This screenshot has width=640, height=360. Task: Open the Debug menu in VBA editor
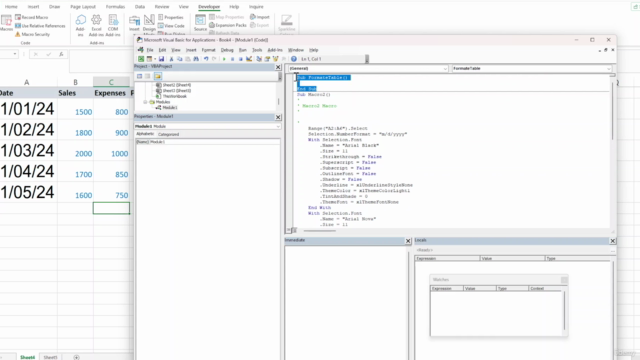point(227,50)
